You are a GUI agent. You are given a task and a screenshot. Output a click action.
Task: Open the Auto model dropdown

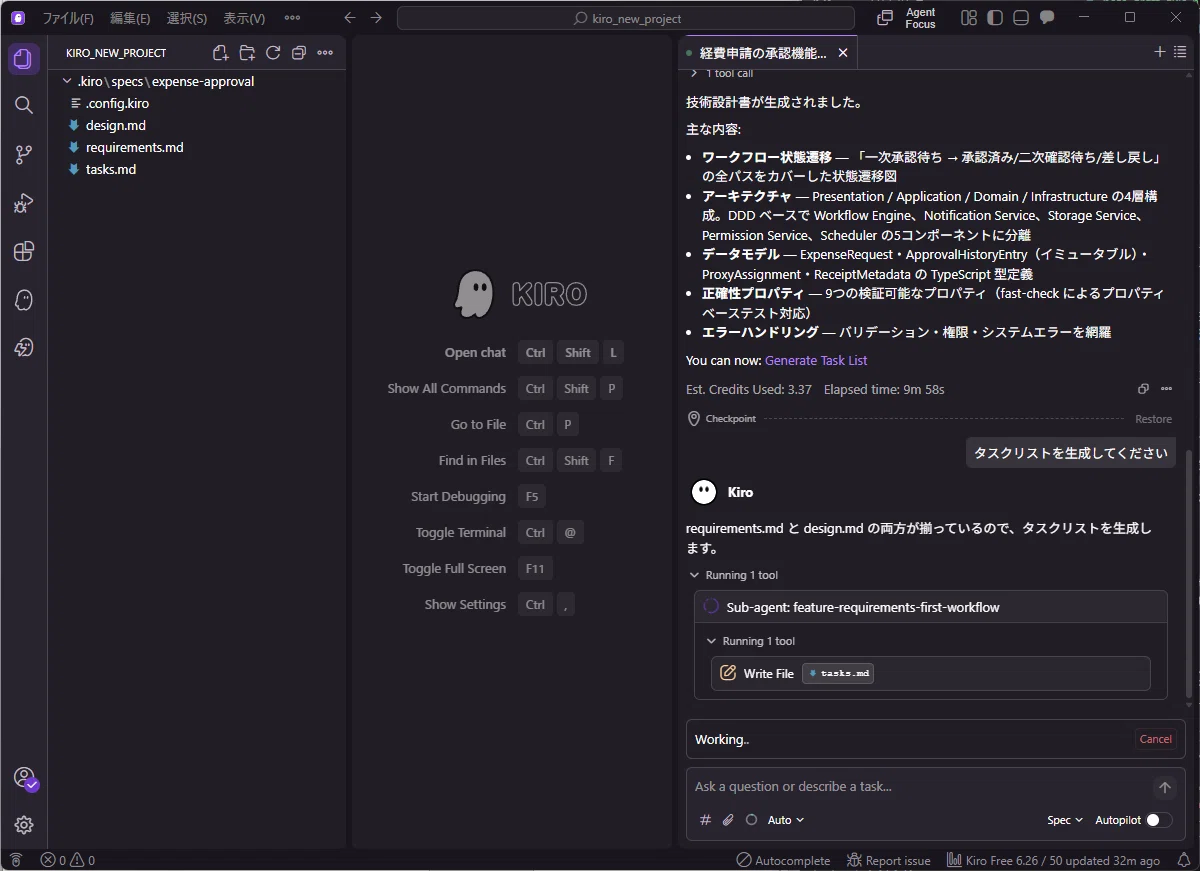(786, 820)
